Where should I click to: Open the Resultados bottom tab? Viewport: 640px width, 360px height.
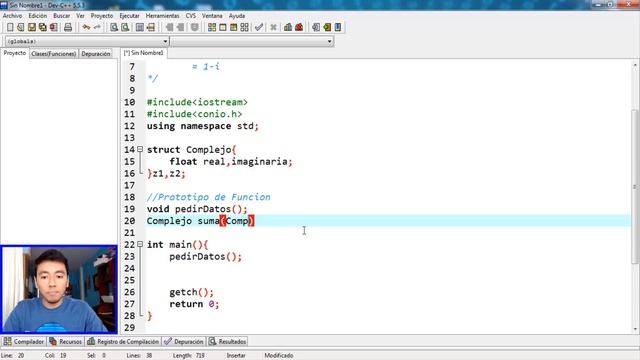click(x=227, y=341)
